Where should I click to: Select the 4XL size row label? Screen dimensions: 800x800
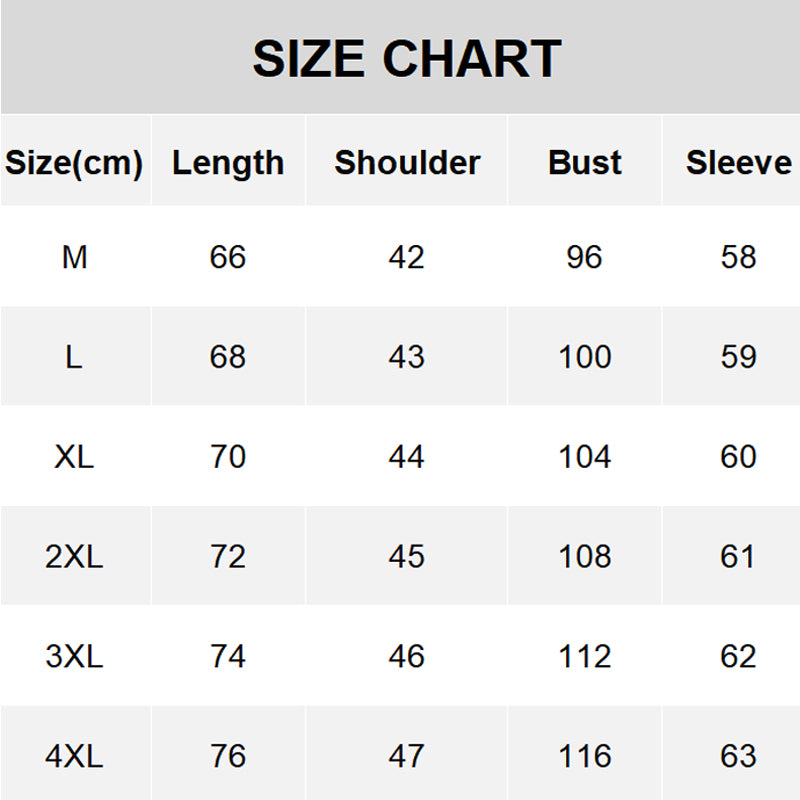[x=74, y=757]
